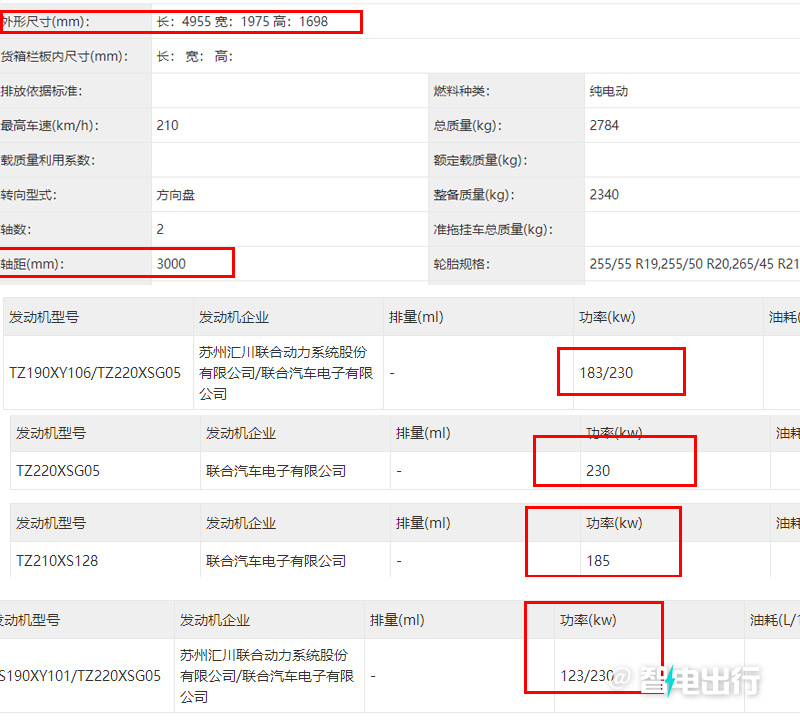The height and width of the screenshot is (724, 800).
Task: Click the "功率(kw)" header above "123/230"
Action: coord(588,620)
